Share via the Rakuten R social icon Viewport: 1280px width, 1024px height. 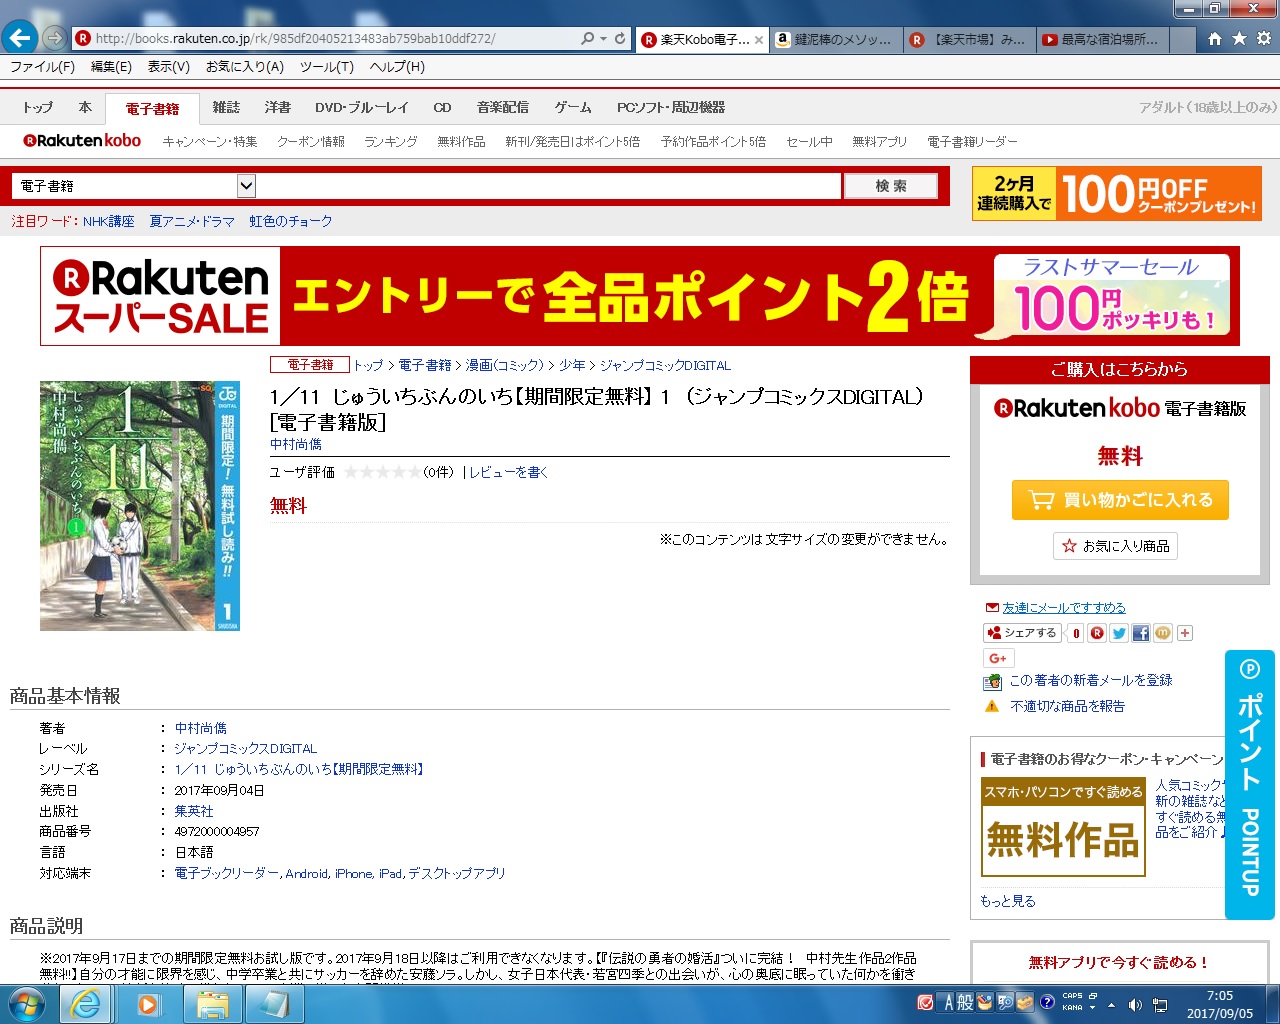click(1097, 633)
